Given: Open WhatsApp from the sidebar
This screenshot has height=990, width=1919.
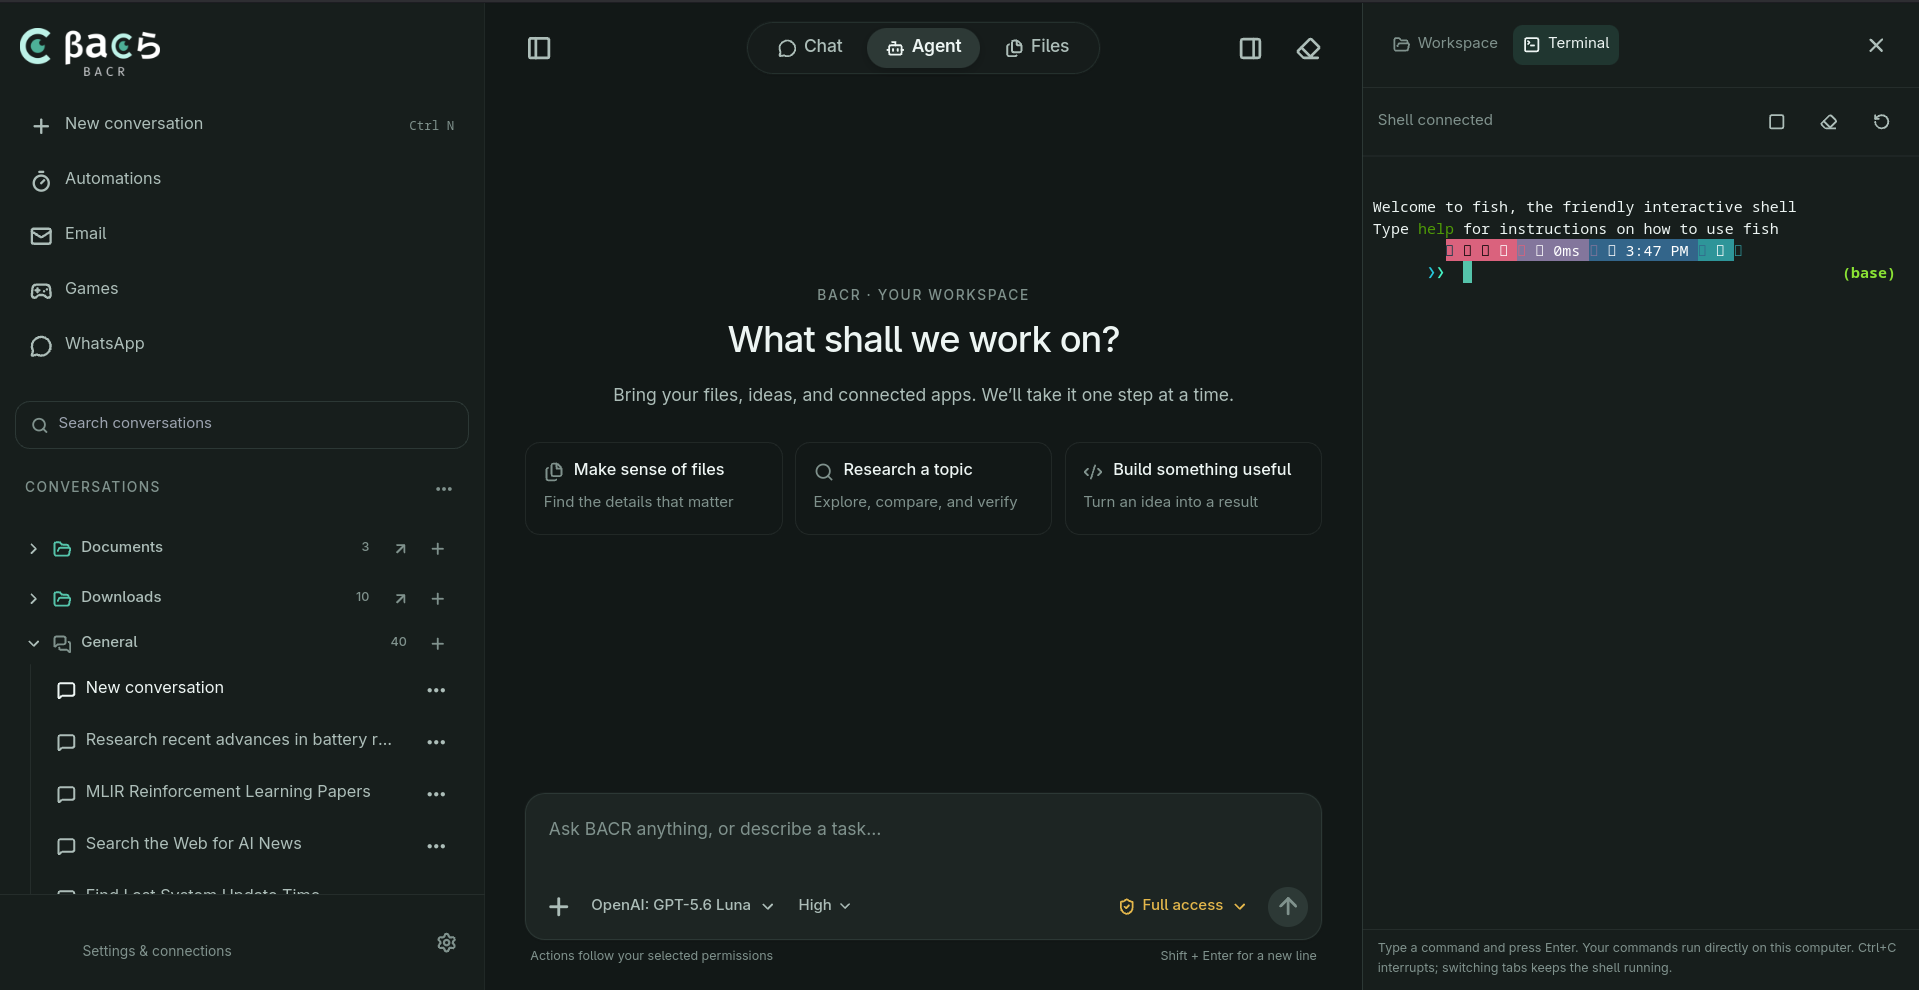Looking at the screenshot, I should tap(242, 344).
